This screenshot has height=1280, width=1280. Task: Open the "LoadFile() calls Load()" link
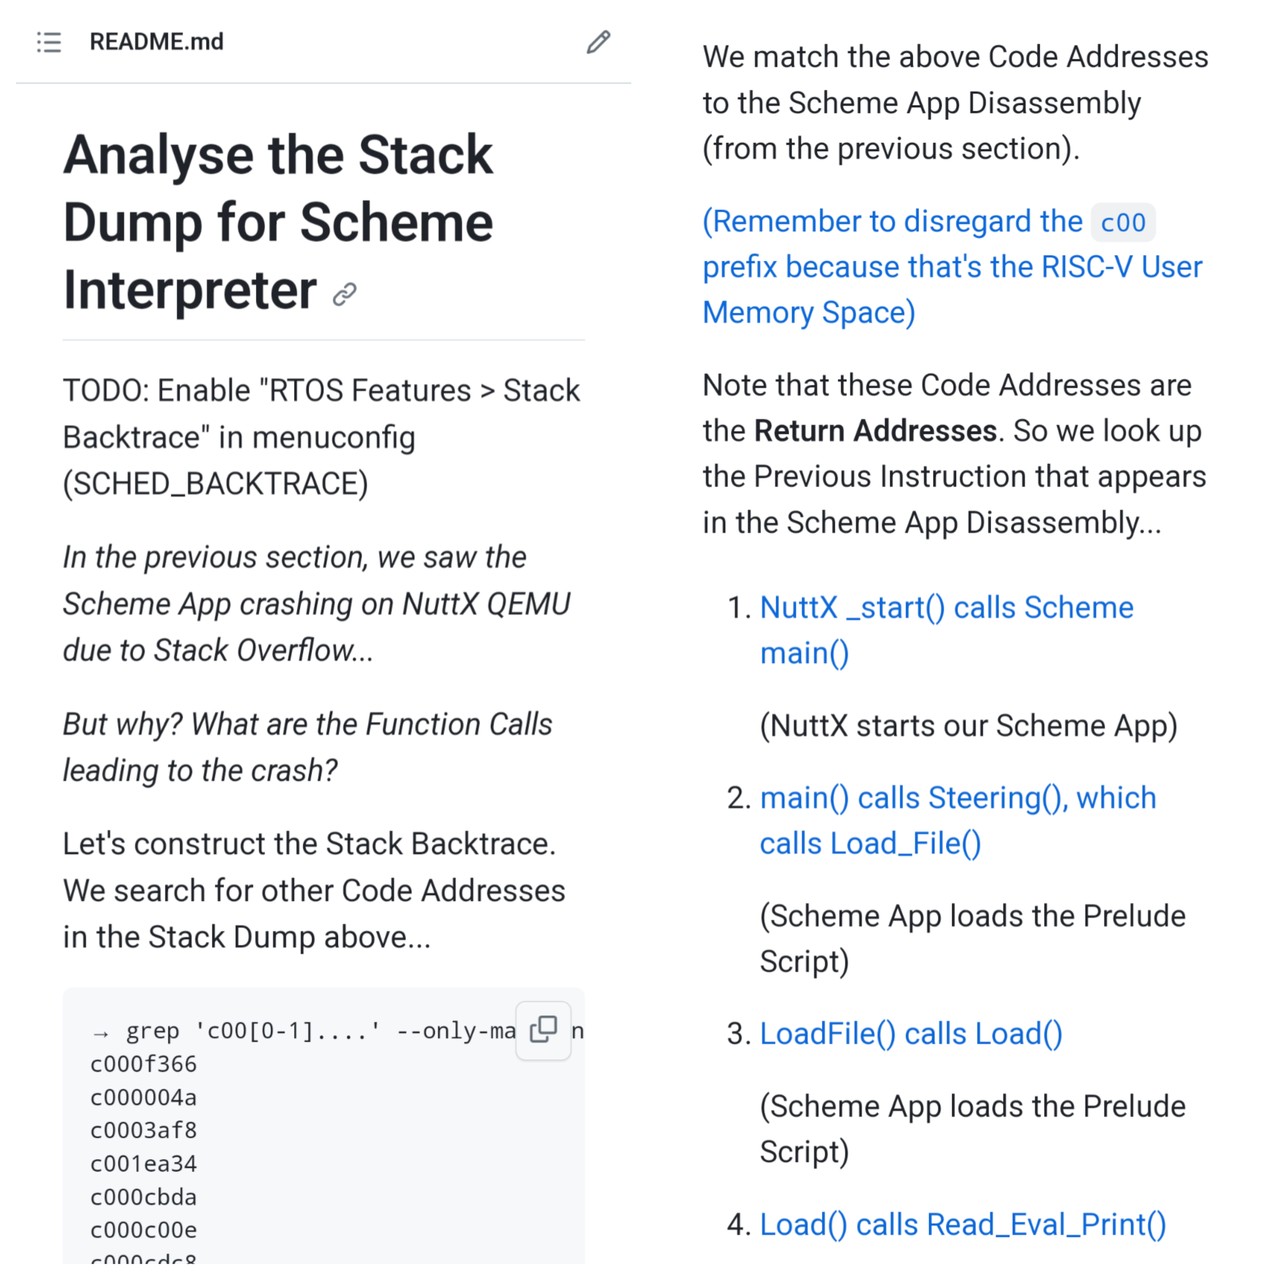910,1034
